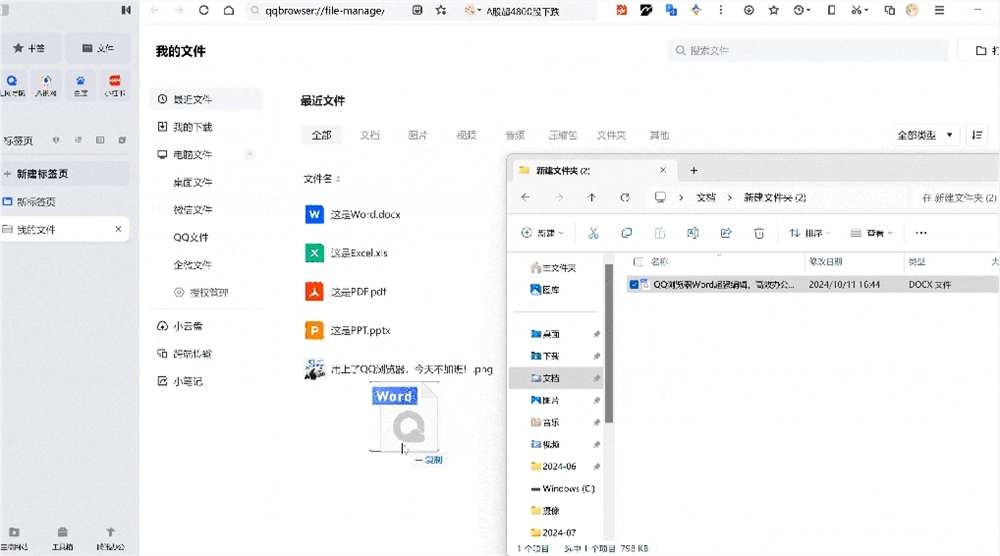Expand breadcrumb chevron before 文档

[681, 198]
